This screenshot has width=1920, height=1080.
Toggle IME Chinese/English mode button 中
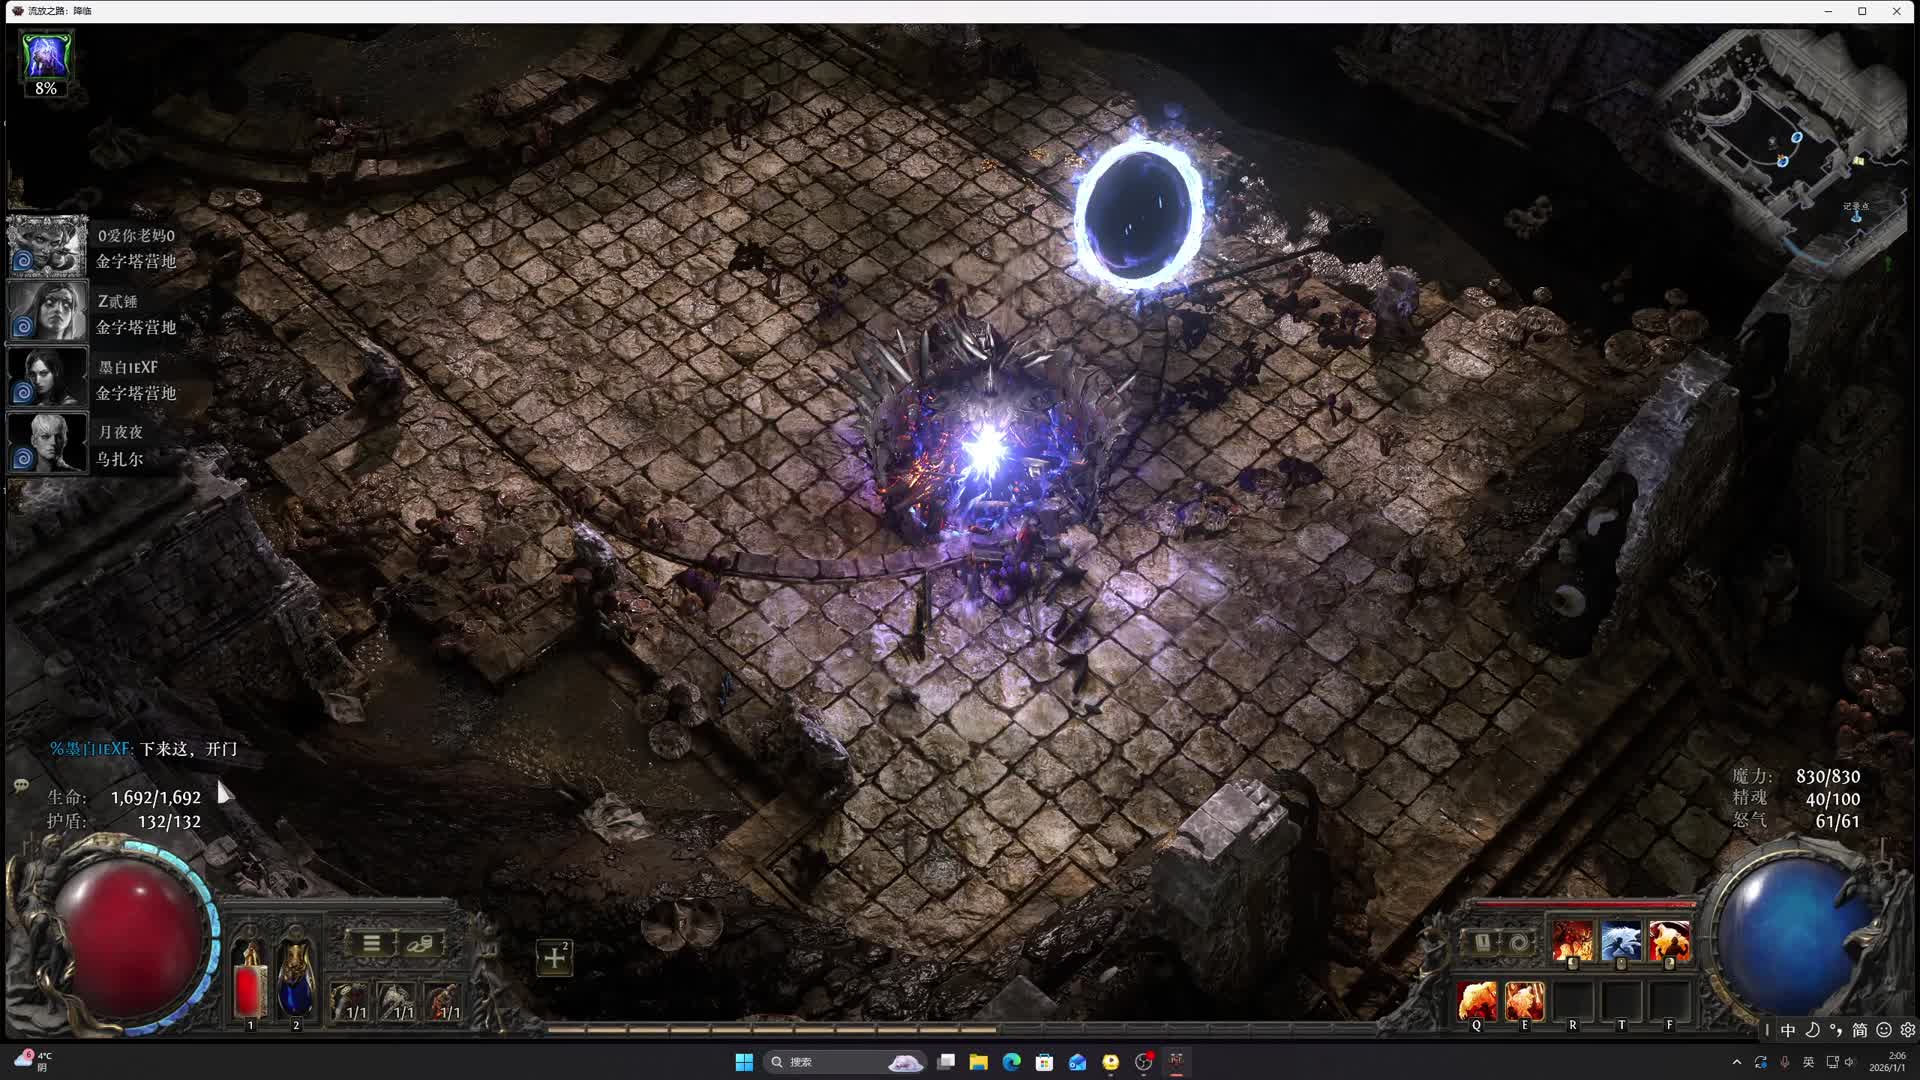point(1788,1030)
